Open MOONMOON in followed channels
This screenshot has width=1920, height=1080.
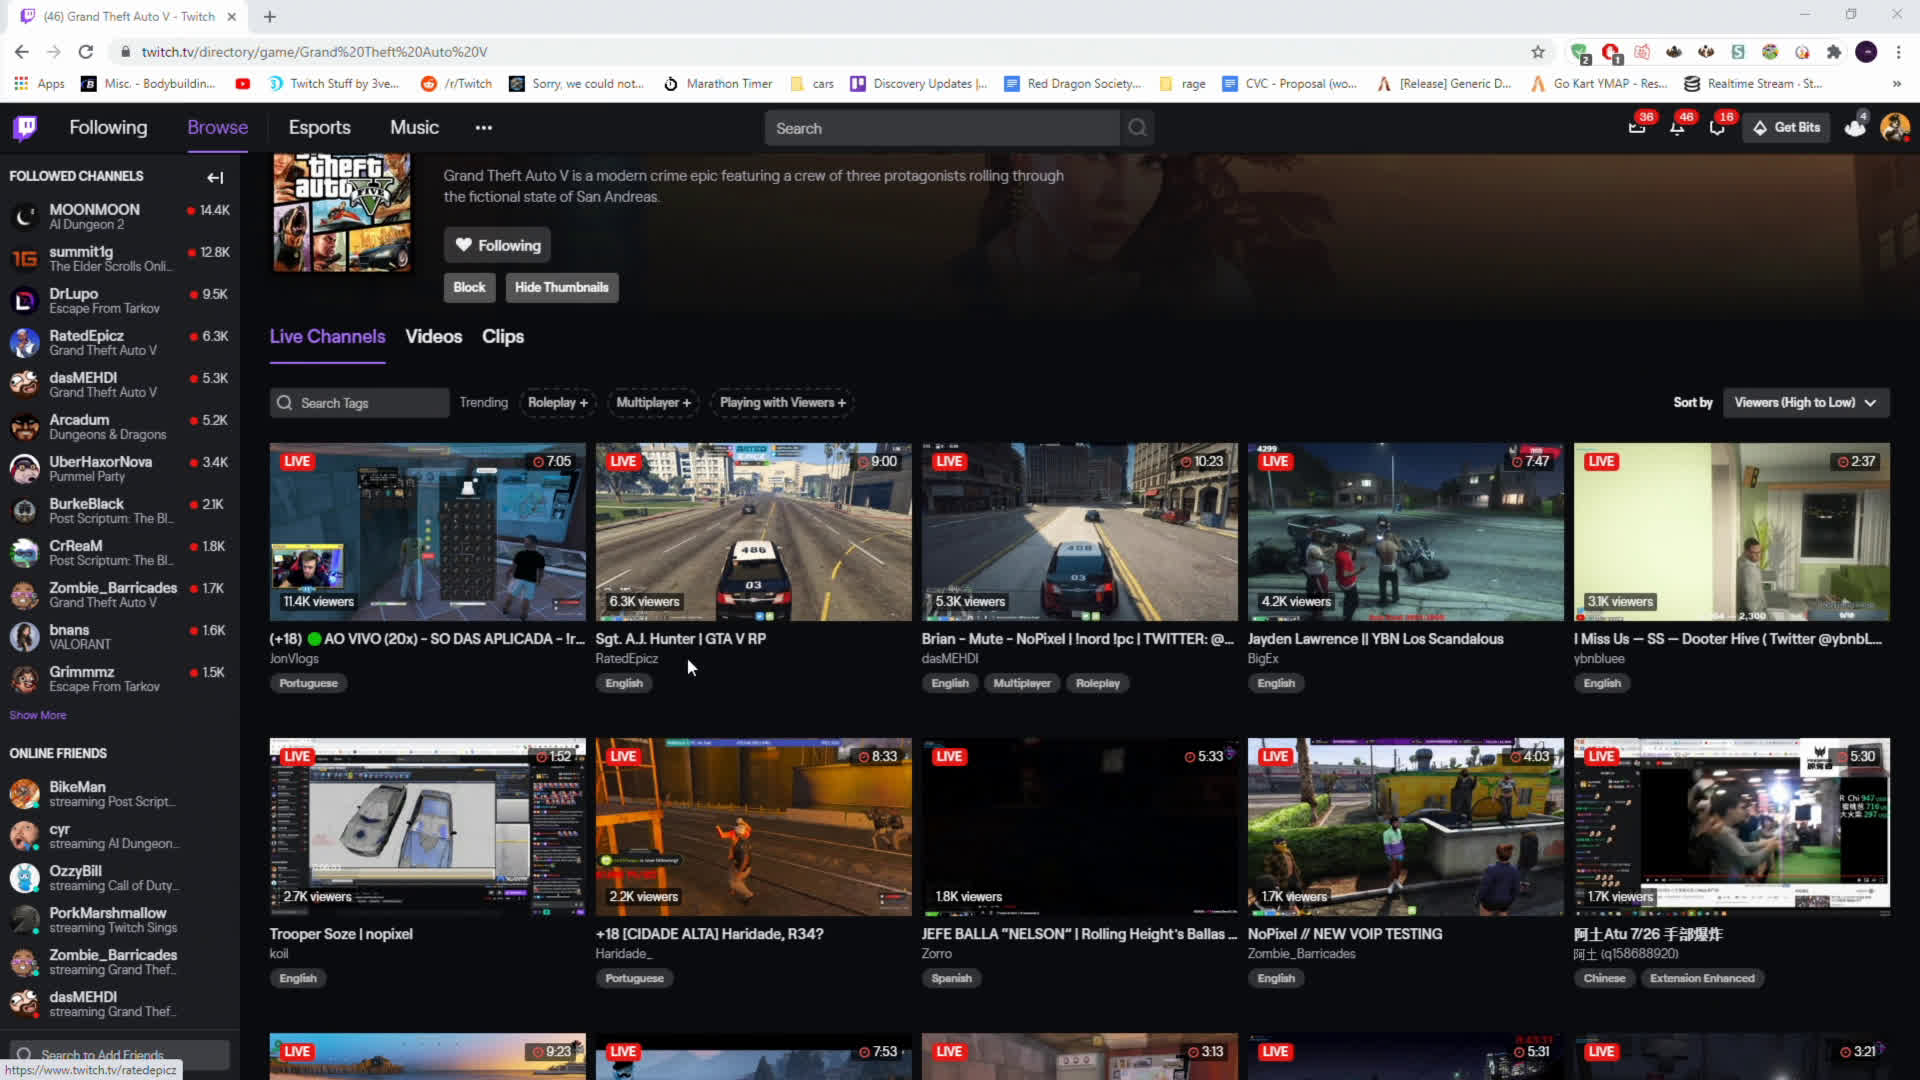coord(120,216)
